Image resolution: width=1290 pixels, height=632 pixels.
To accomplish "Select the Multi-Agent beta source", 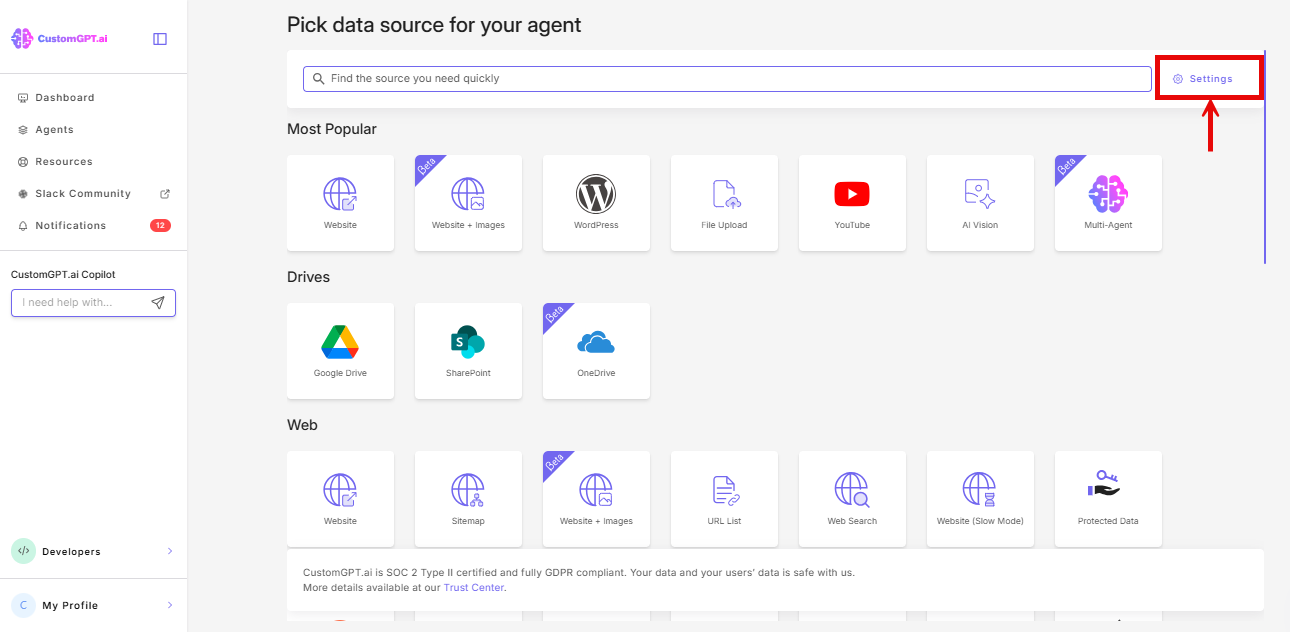I will pos(1108,203).
